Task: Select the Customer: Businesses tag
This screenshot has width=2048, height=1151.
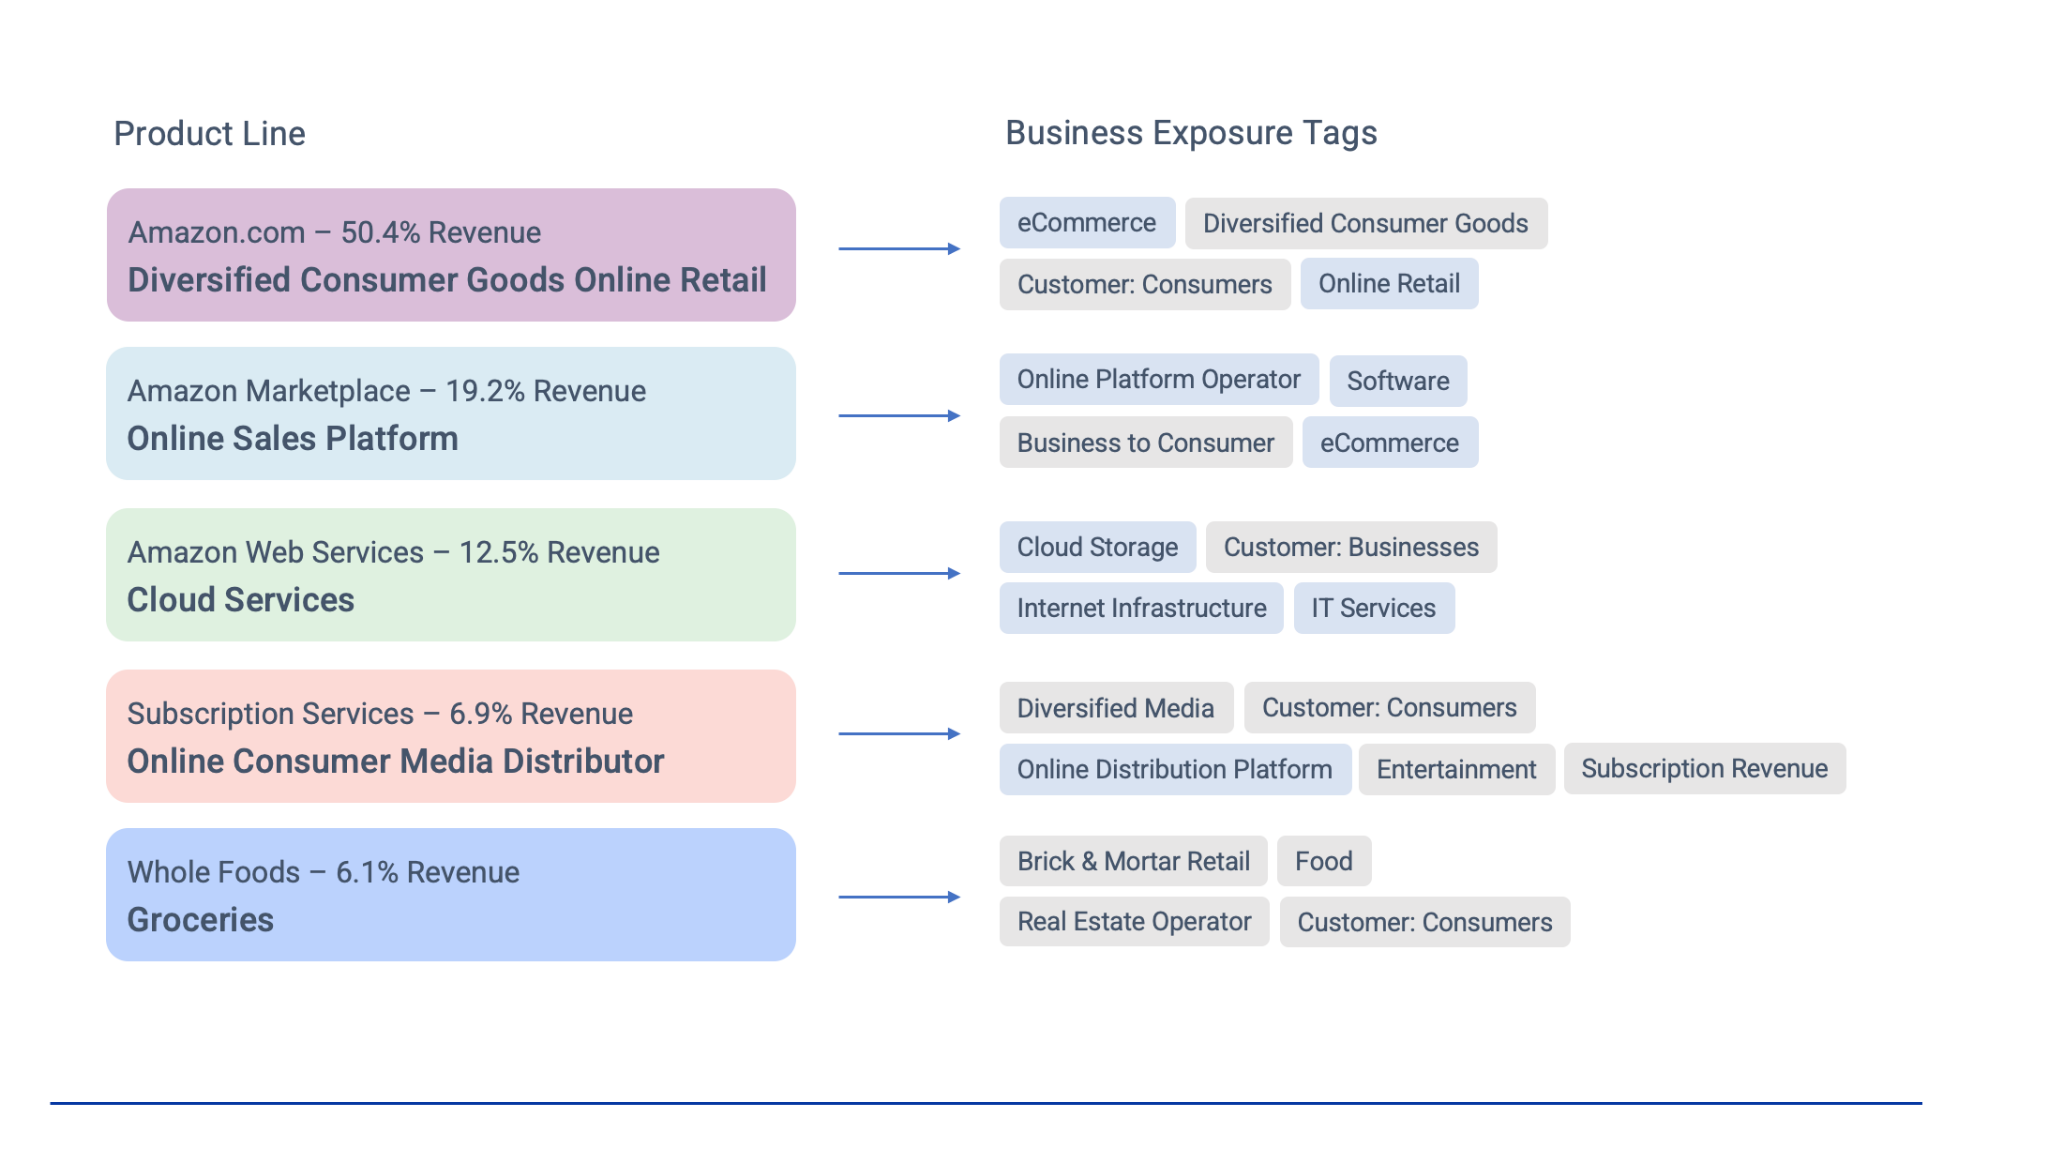Action: tap(1350, 547)
